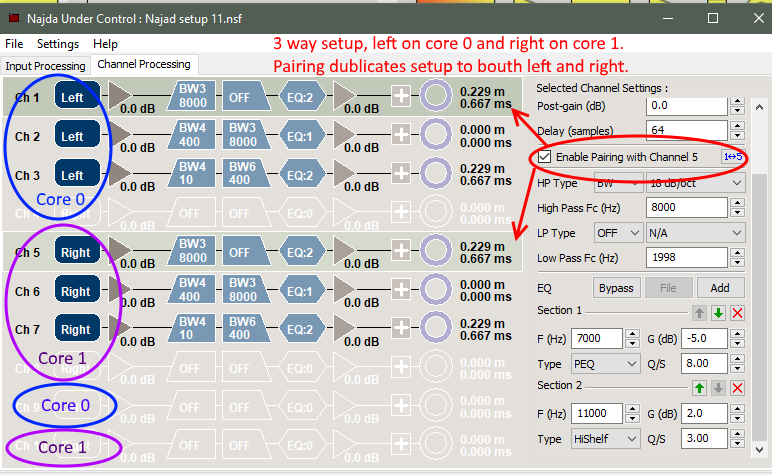
Task: Click the Ch 2 output circle
Action: (436, 134)
